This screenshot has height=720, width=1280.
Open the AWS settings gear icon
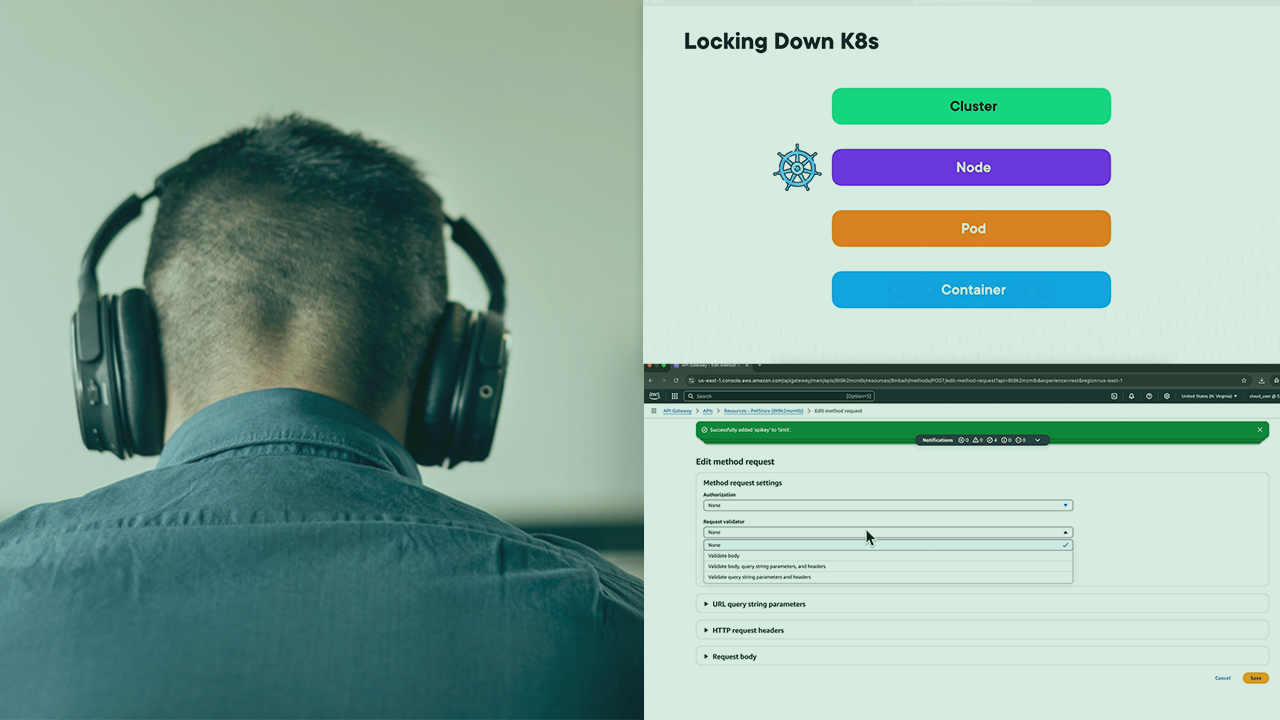1166,396
